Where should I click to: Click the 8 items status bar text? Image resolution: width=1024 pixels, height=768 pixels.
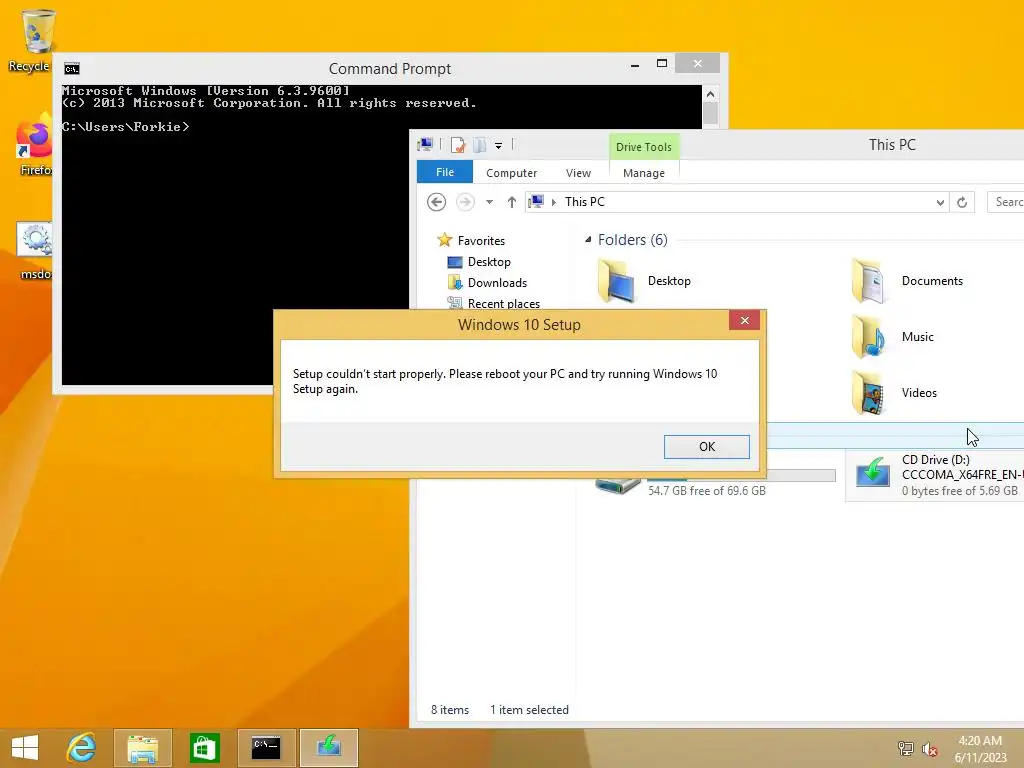[x=450, y=710]
